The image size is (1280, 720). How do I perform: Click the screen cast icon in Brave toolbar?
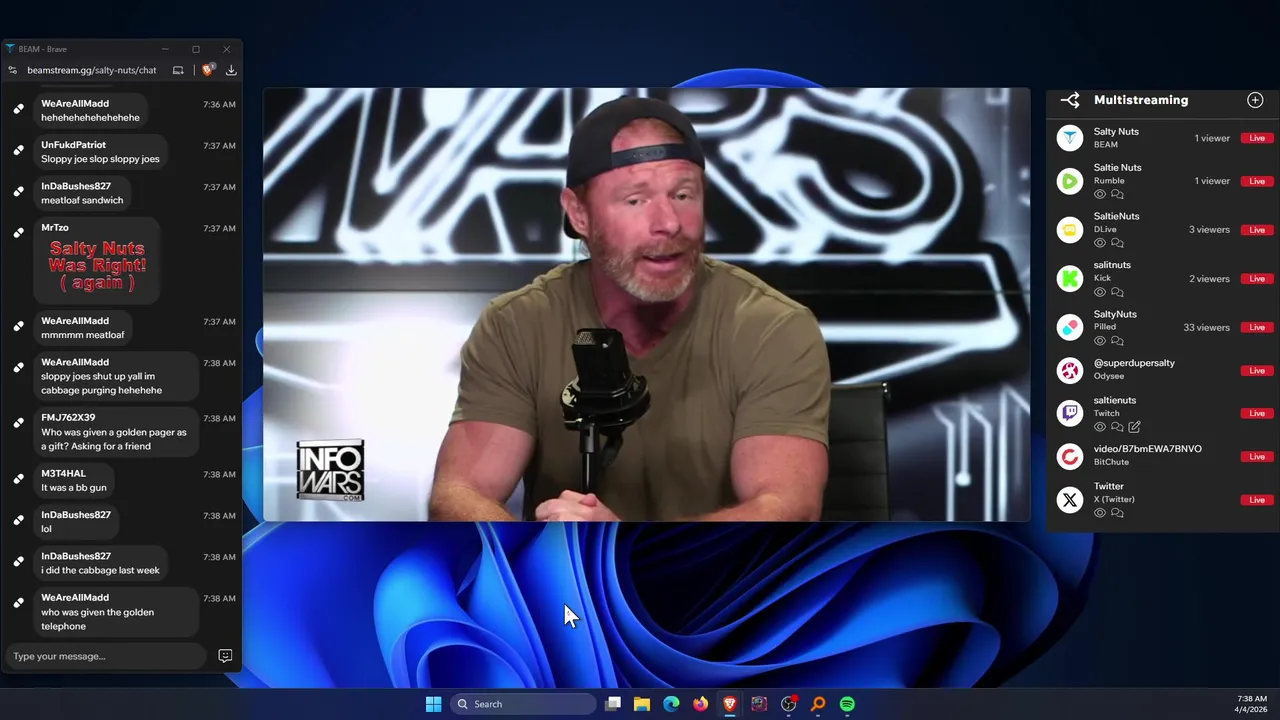[178, 70]
